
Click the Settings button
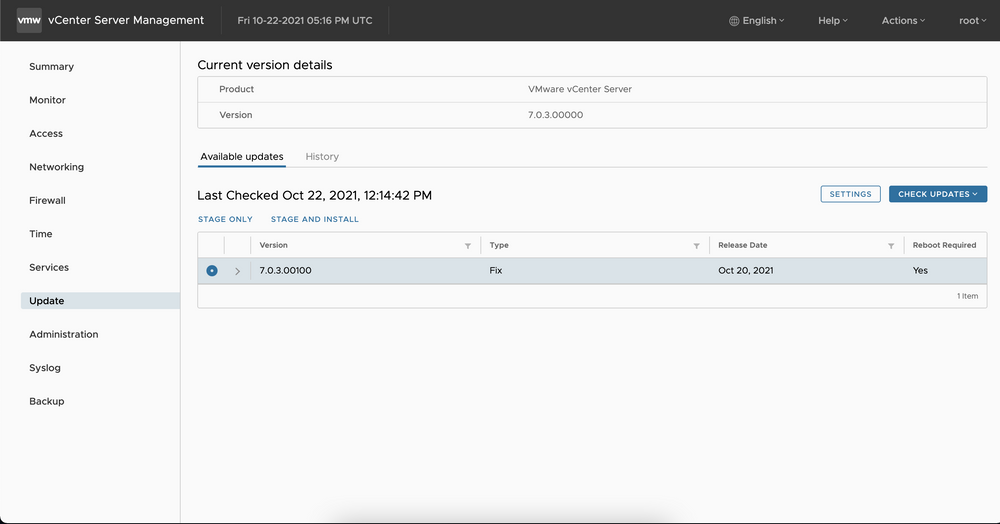pyautogui.click(x=850, y=194)
